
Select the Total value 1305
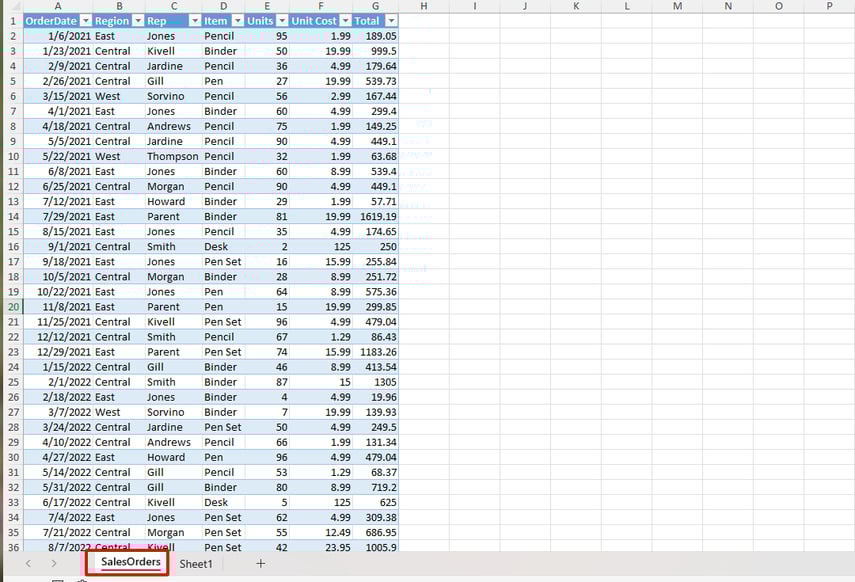(x=375, y=382)
